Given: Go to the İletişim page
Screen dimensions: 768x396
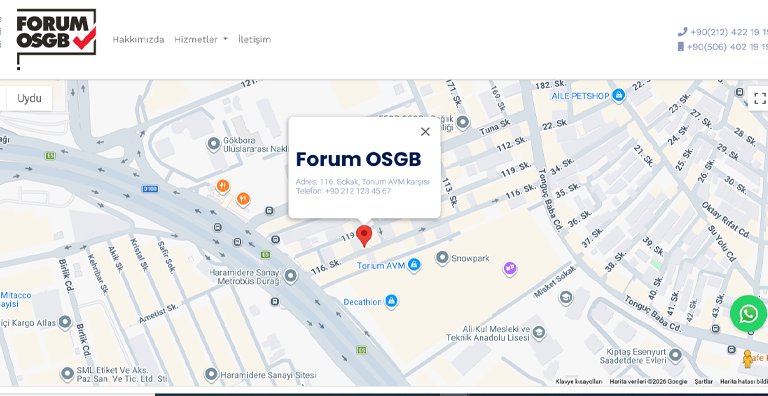Looking at the screenshot, I should point(254,39).
